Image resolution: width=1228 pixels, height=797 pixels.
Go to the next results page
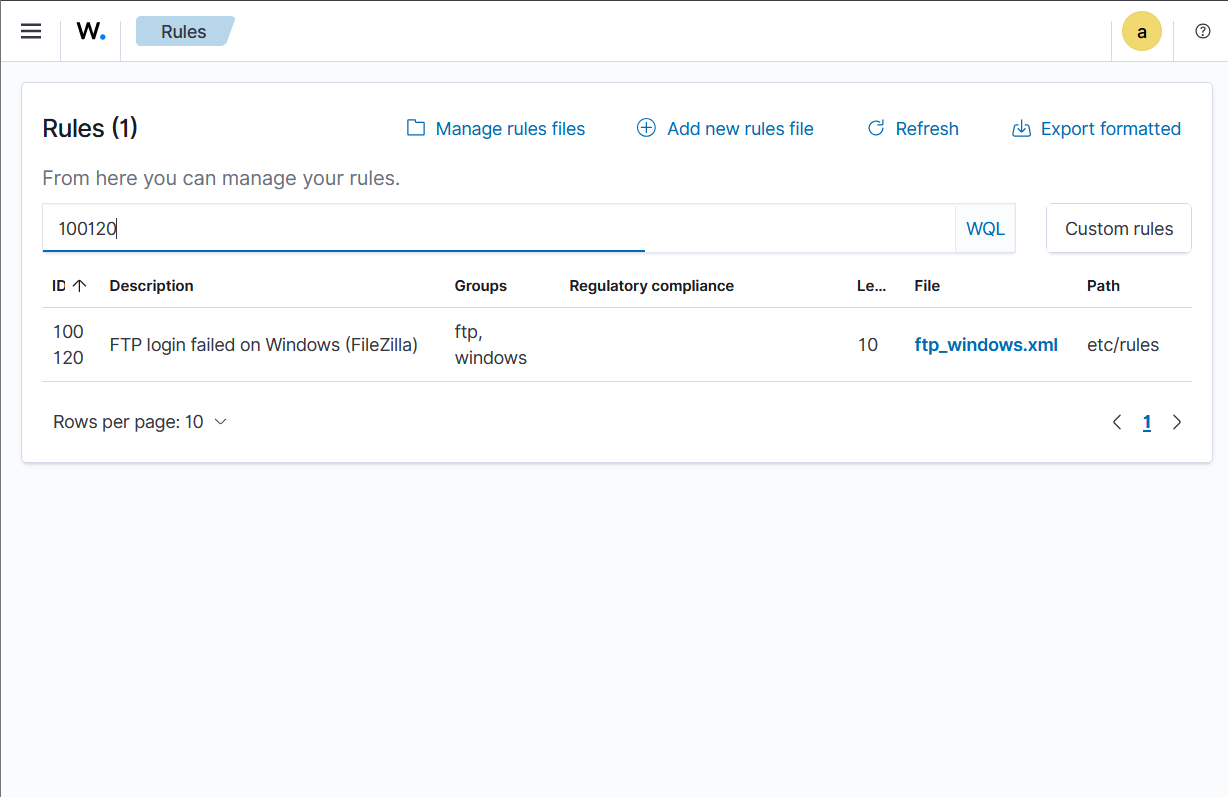point(1177,422)
